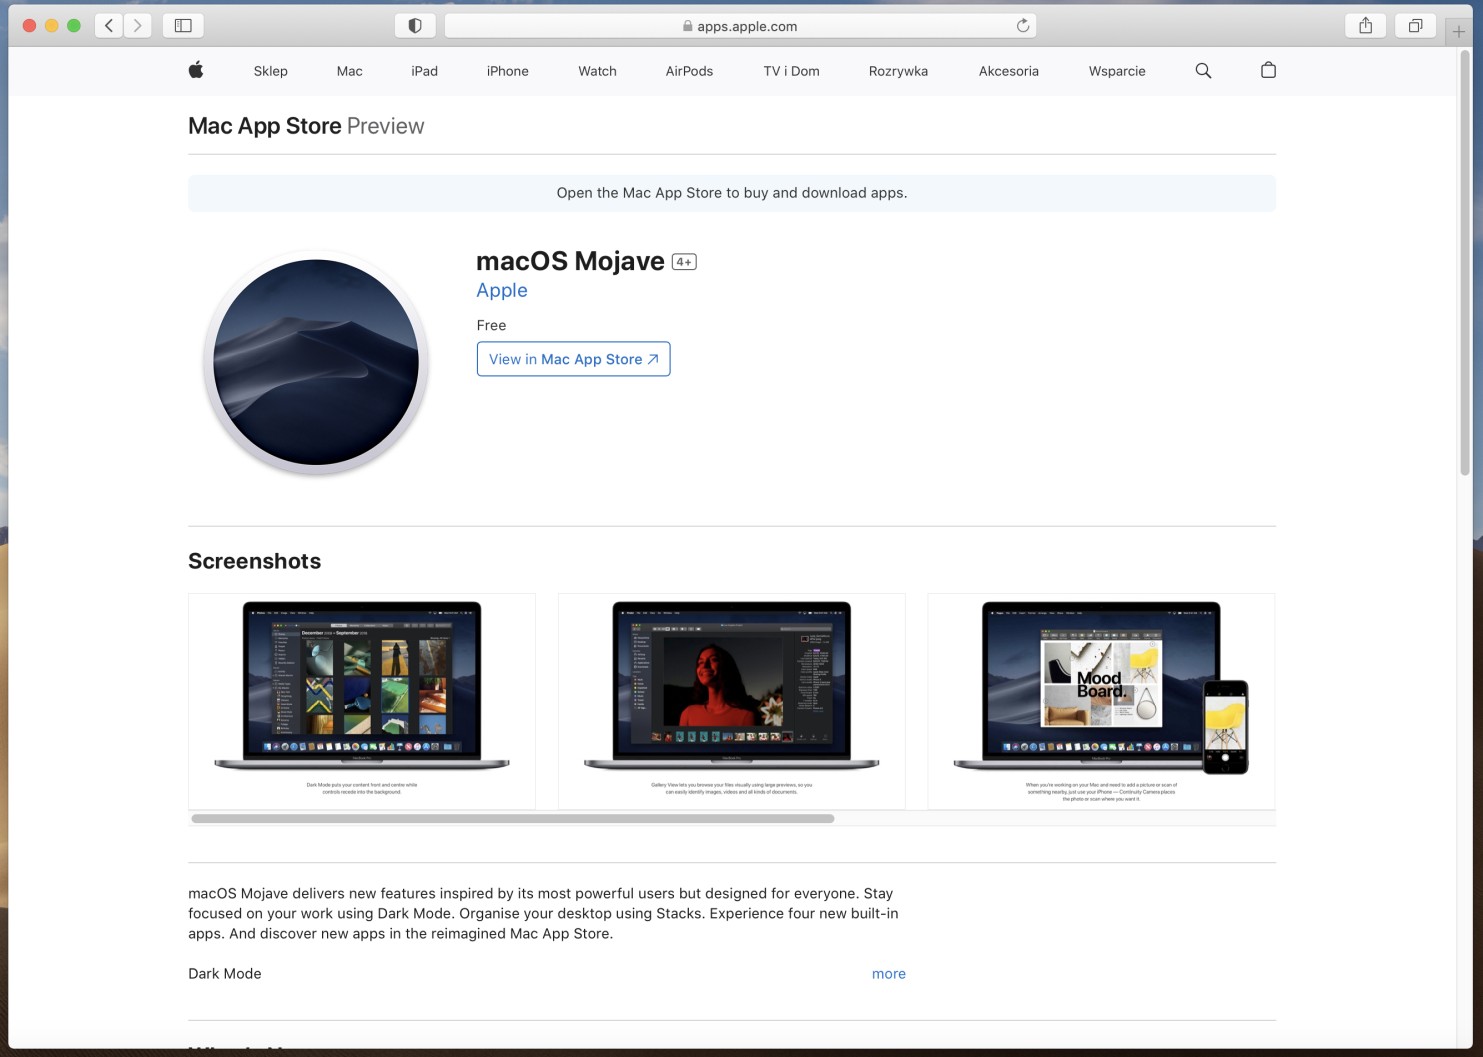This screenshot has height=1057, width=1483.
Task: Click the Open the Mac App Store banner
Action: pyautogui.click(x=732, y=193)
